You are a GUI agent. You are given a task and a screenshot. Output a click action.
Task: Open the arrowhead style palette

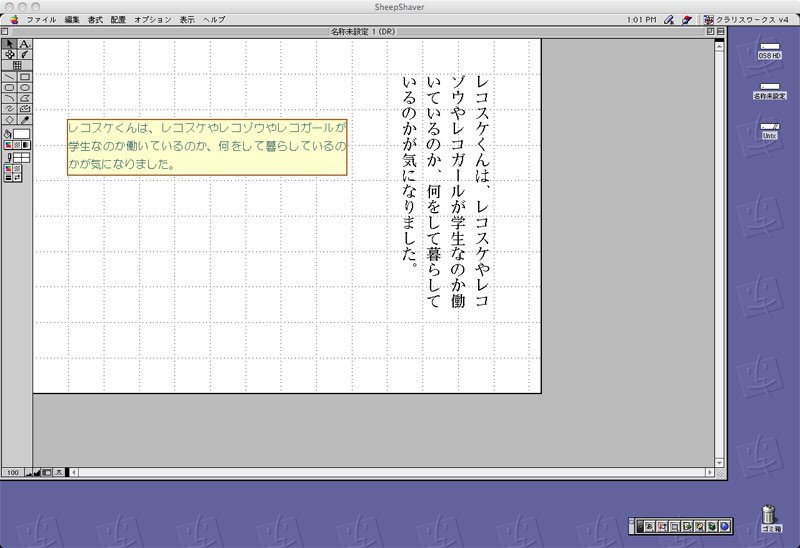point(17,177)
